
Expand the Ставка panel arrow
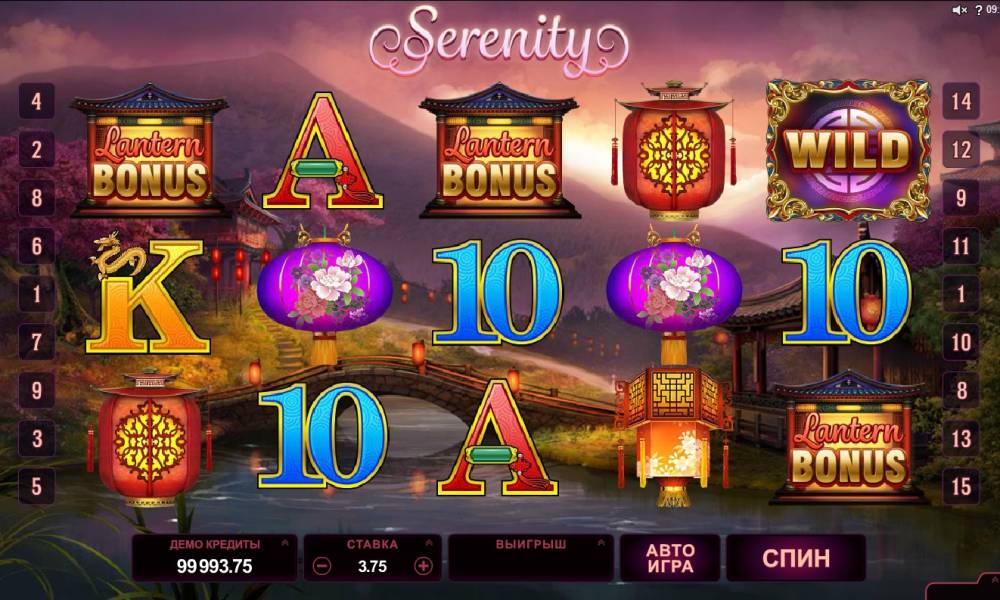[x=429, y=543]
